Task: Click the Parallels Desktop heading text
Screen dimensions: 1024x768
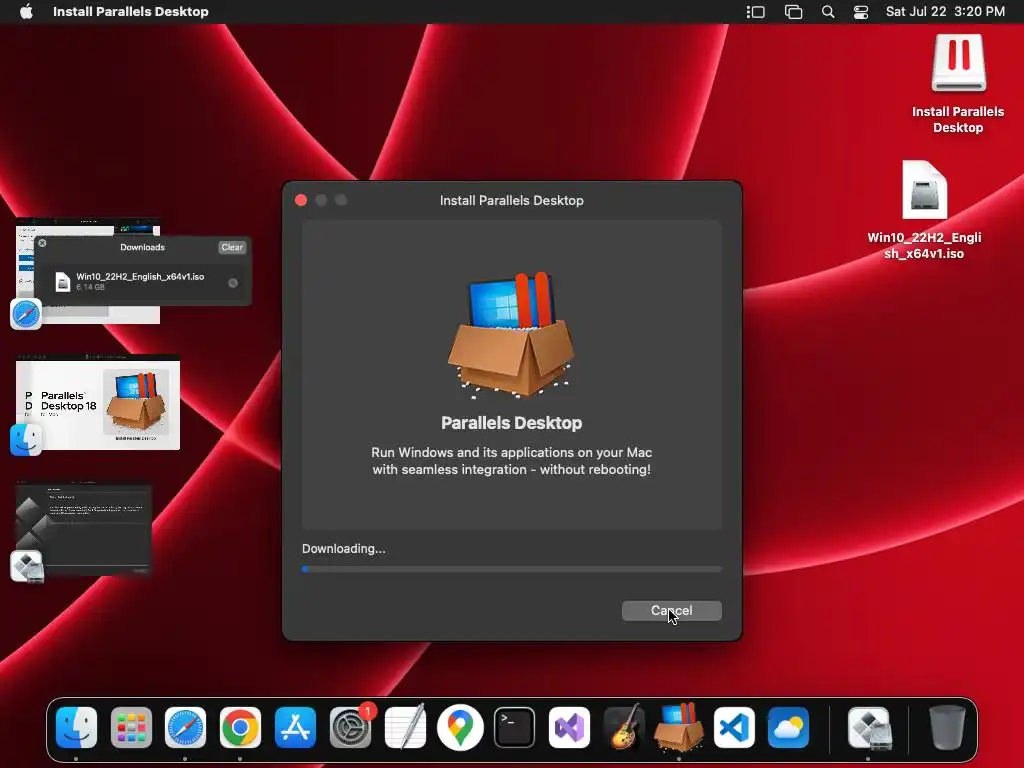Action: pyautogui.click(x=511, y=423)
